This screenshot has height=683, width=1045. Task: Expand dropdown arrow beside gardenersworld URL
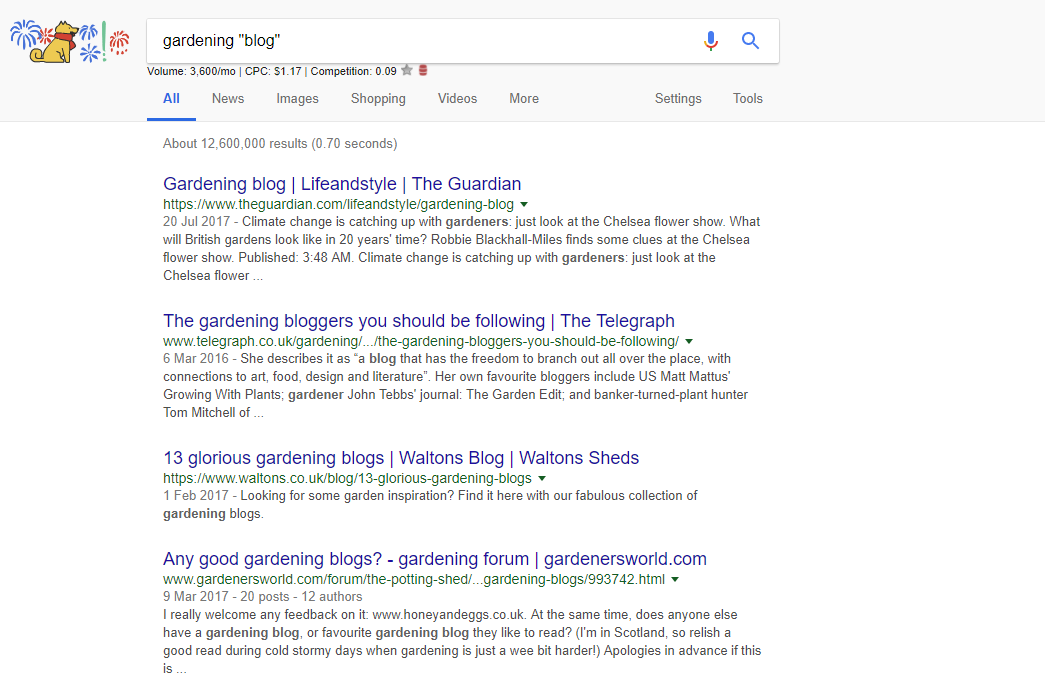point(675,580)
